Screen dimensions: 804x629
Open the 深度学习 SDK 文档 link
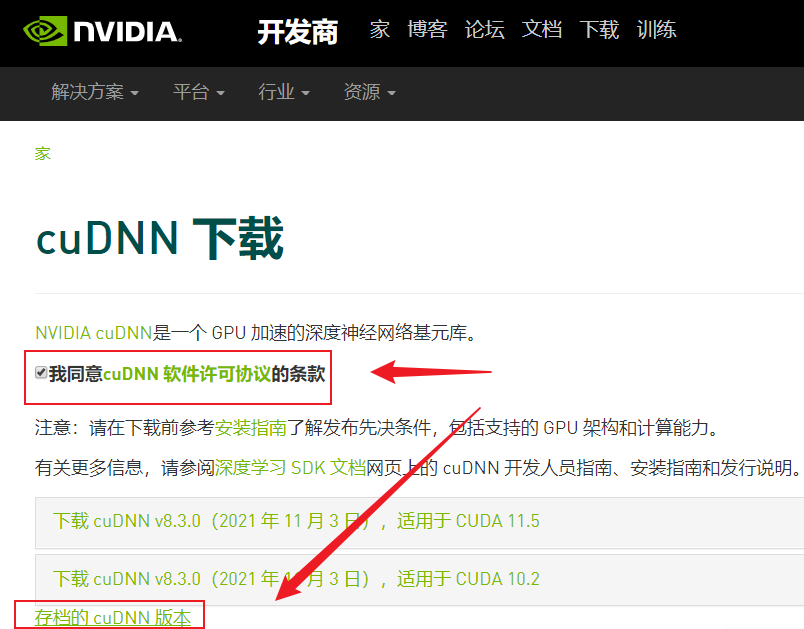click(x=290, y=468)
